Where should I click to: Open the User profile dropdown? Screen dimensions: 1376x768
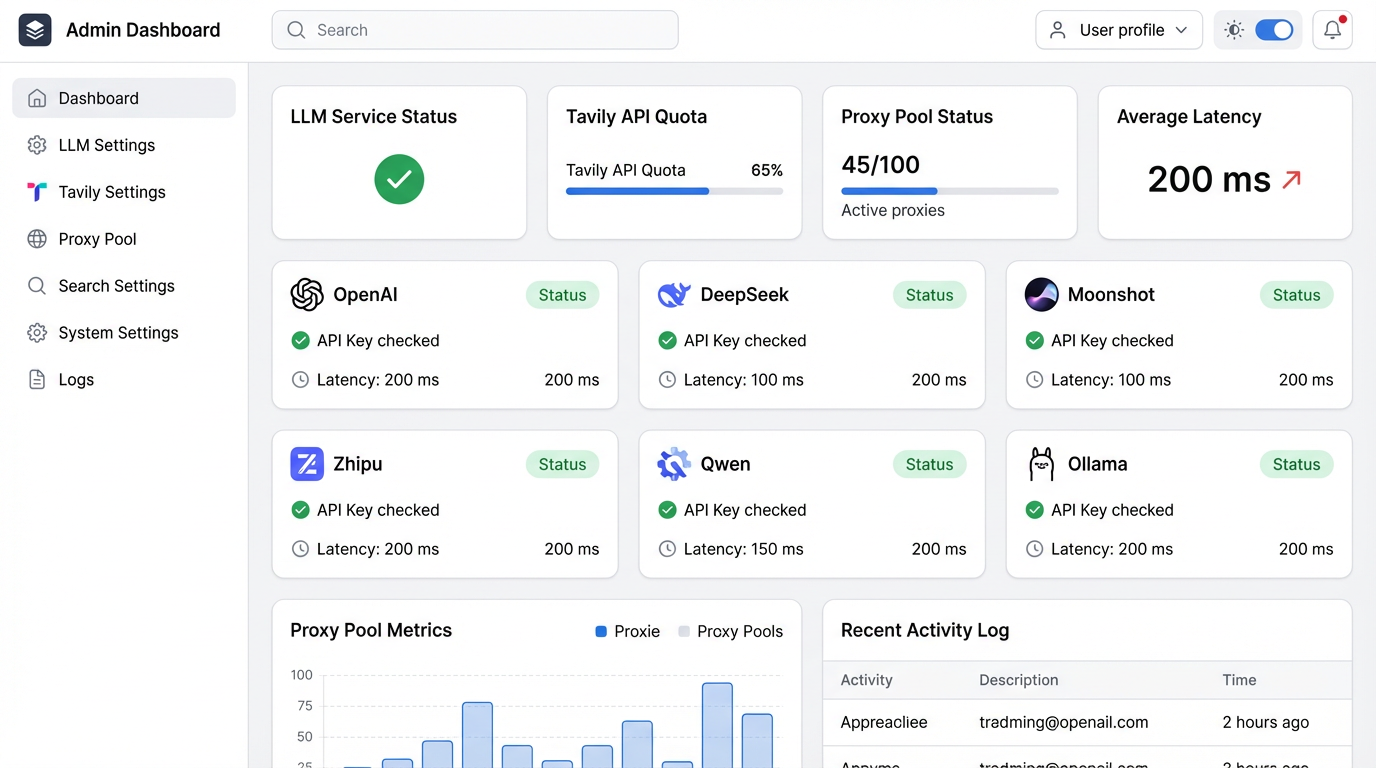[1118, 30]
